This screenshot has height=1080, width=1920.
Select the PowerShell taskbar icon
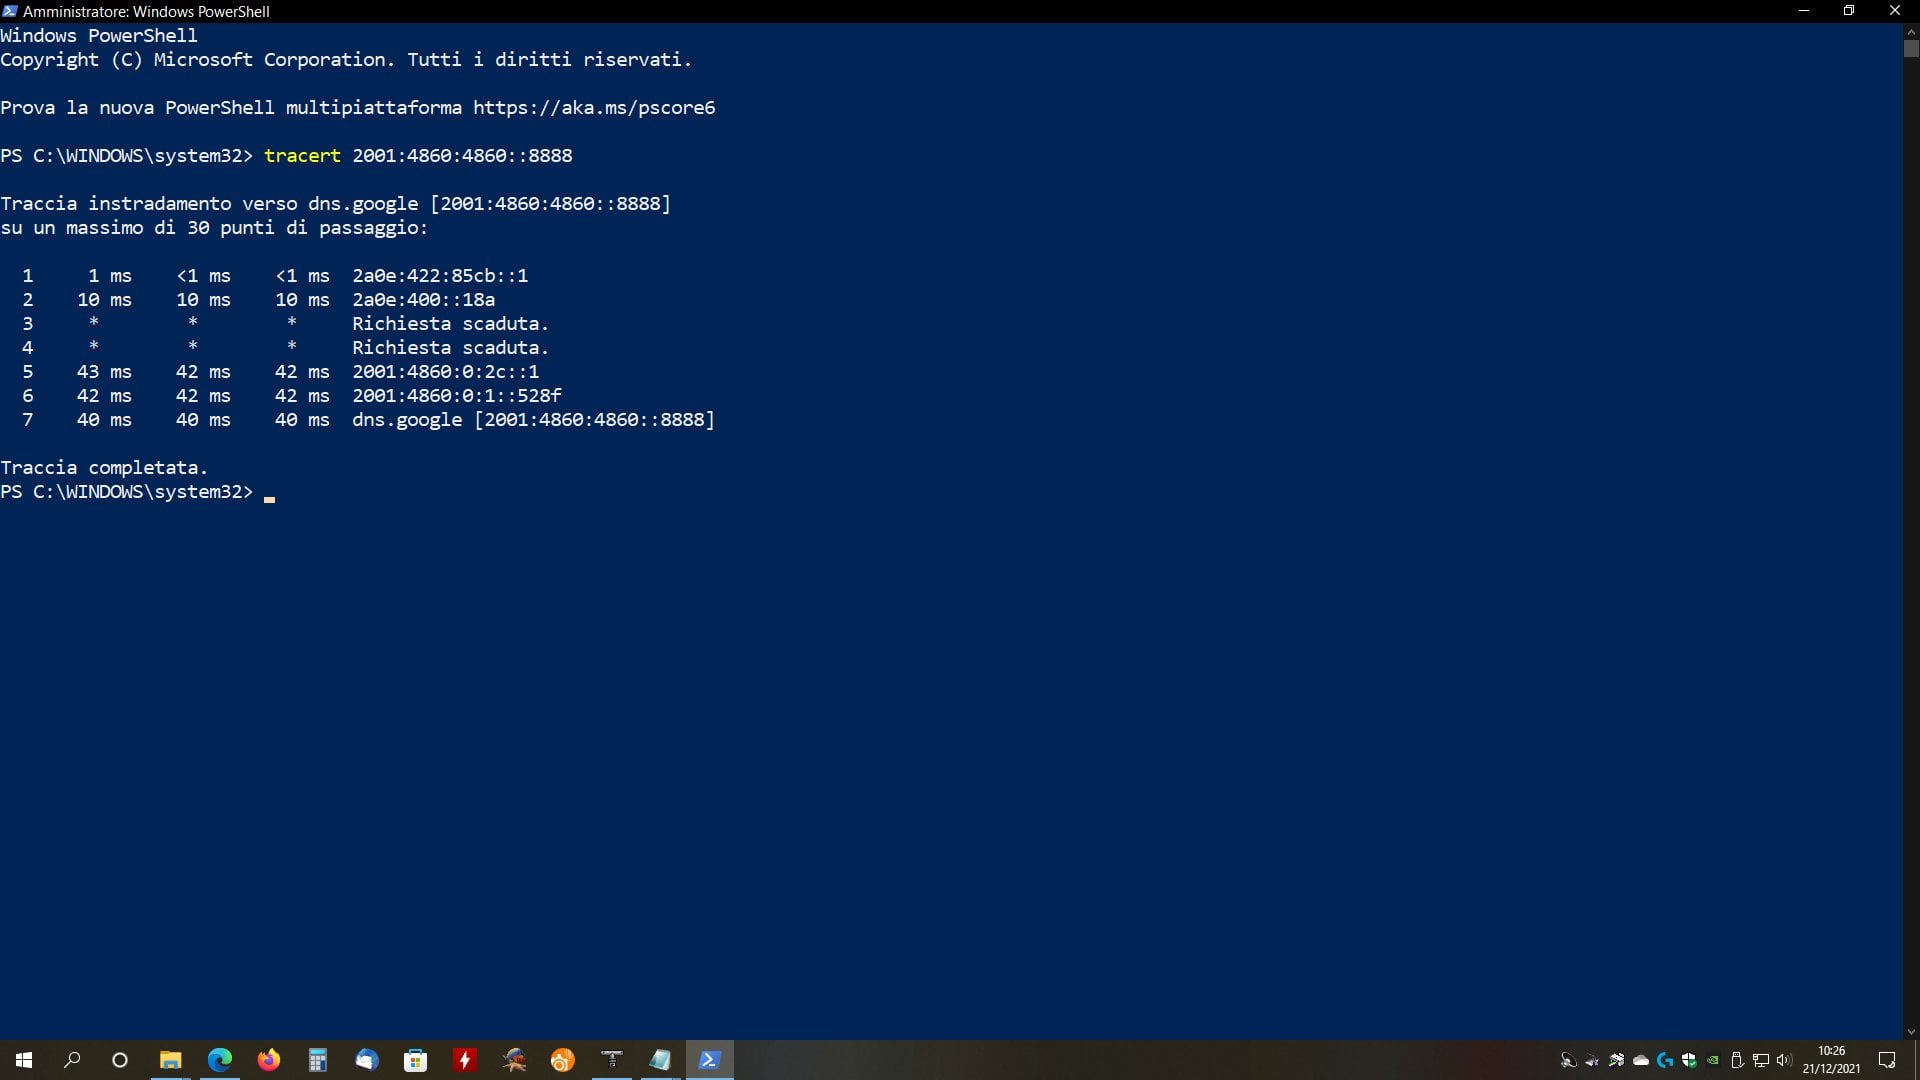coord(709,1060)
